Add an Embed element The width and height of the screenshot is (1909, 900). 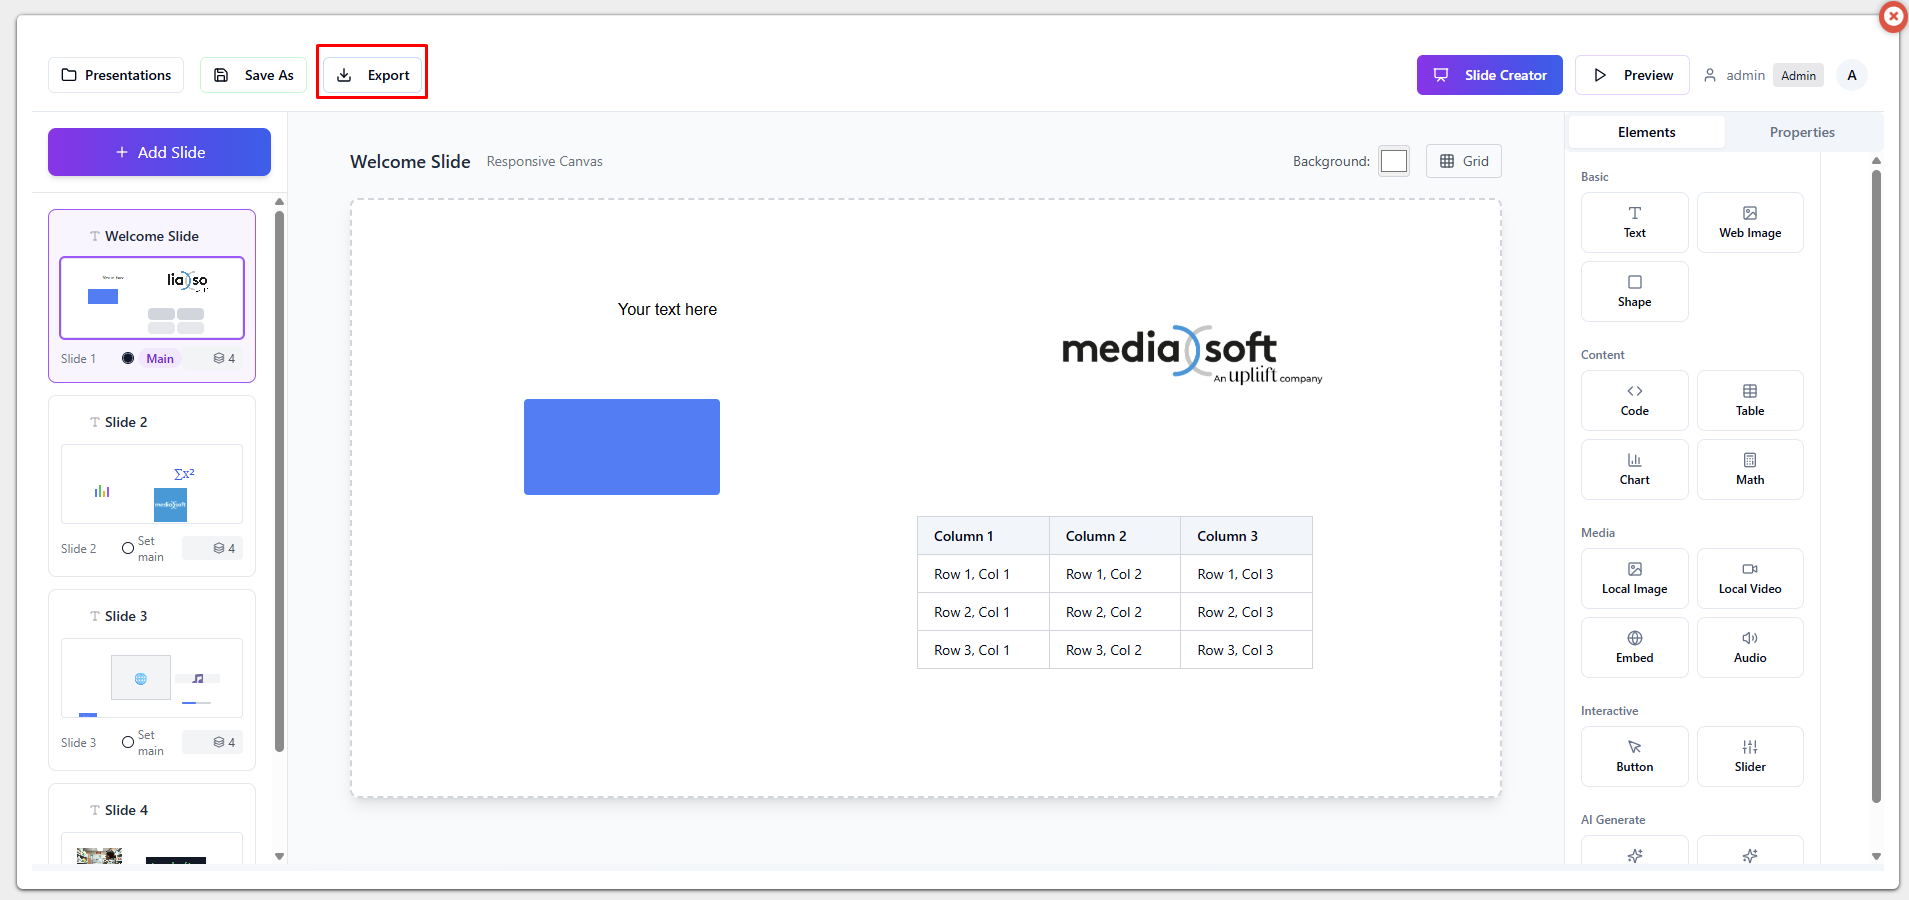click(1634, 647)
